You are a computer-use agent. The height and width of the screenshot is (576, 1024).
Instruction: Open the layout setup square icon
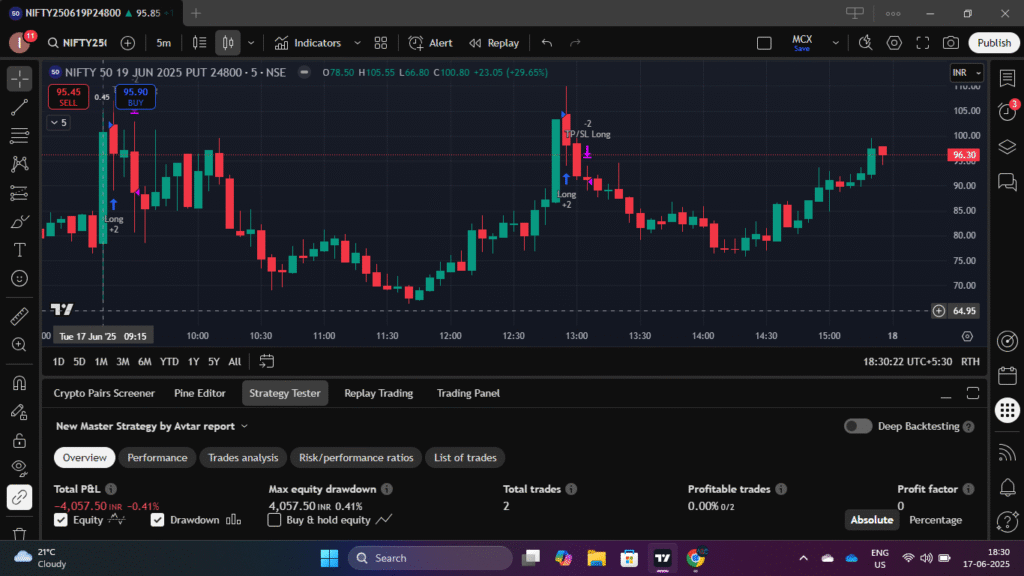(764, 43)
